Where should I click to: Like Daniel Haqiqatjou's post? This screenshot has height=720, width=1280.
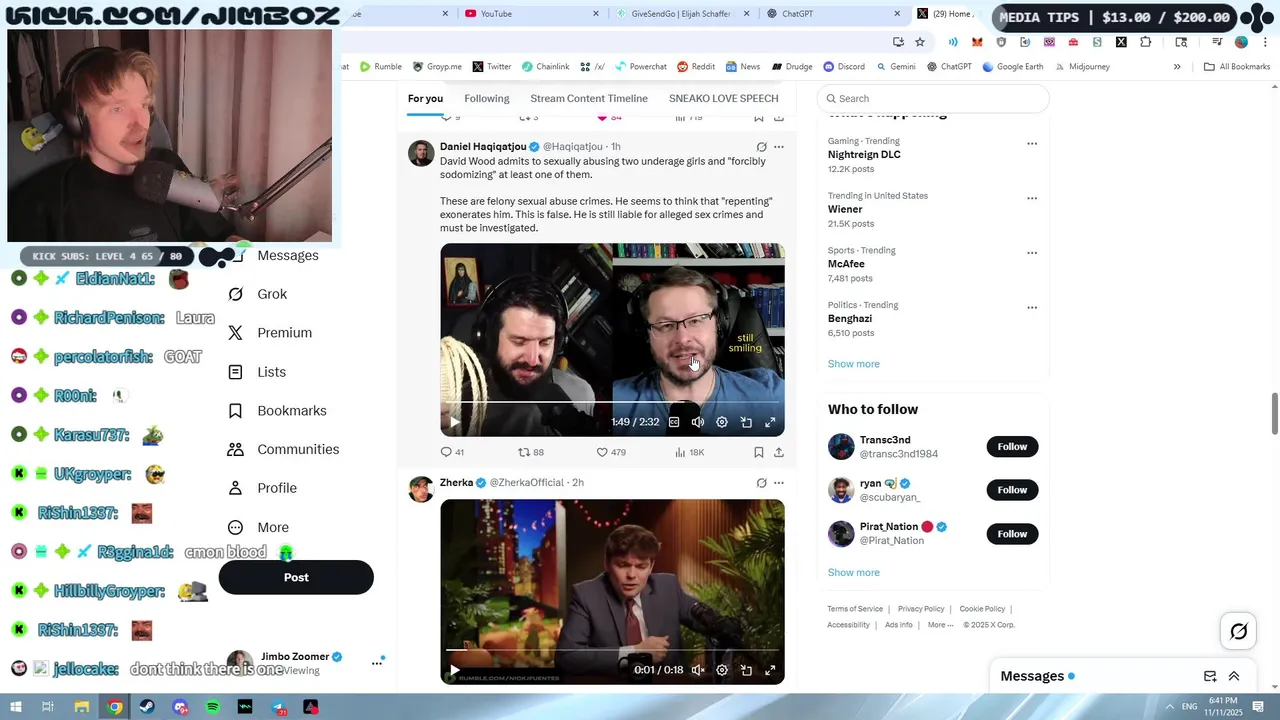point(610,452)
